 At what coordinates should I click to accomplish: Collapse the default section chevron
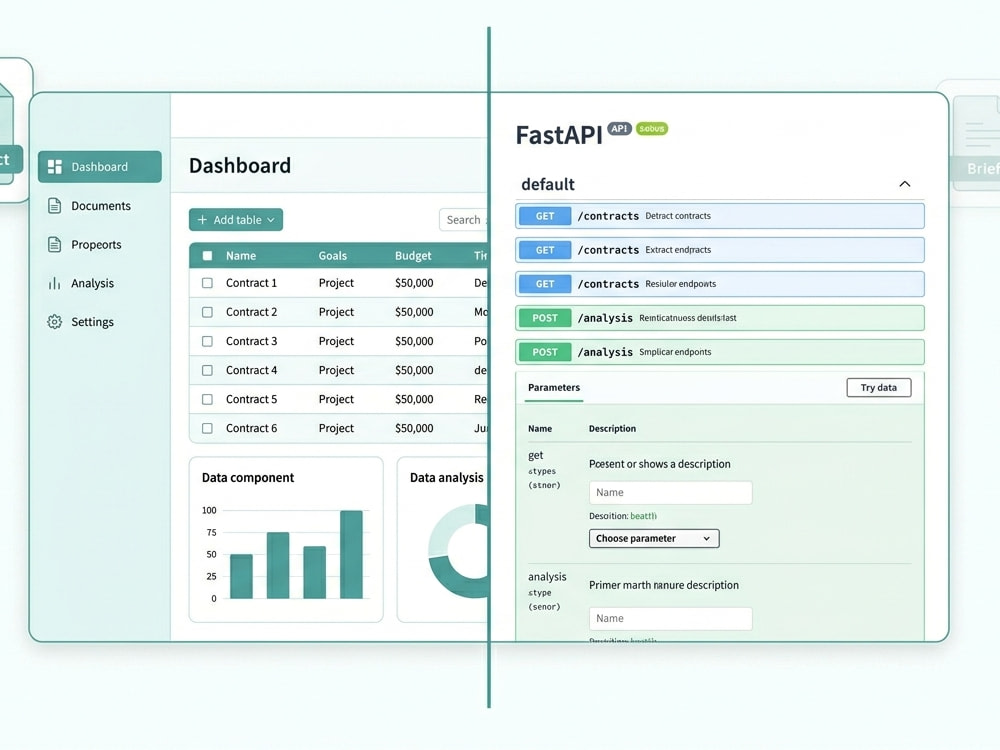pyautogui.click(x=904, y=184)
